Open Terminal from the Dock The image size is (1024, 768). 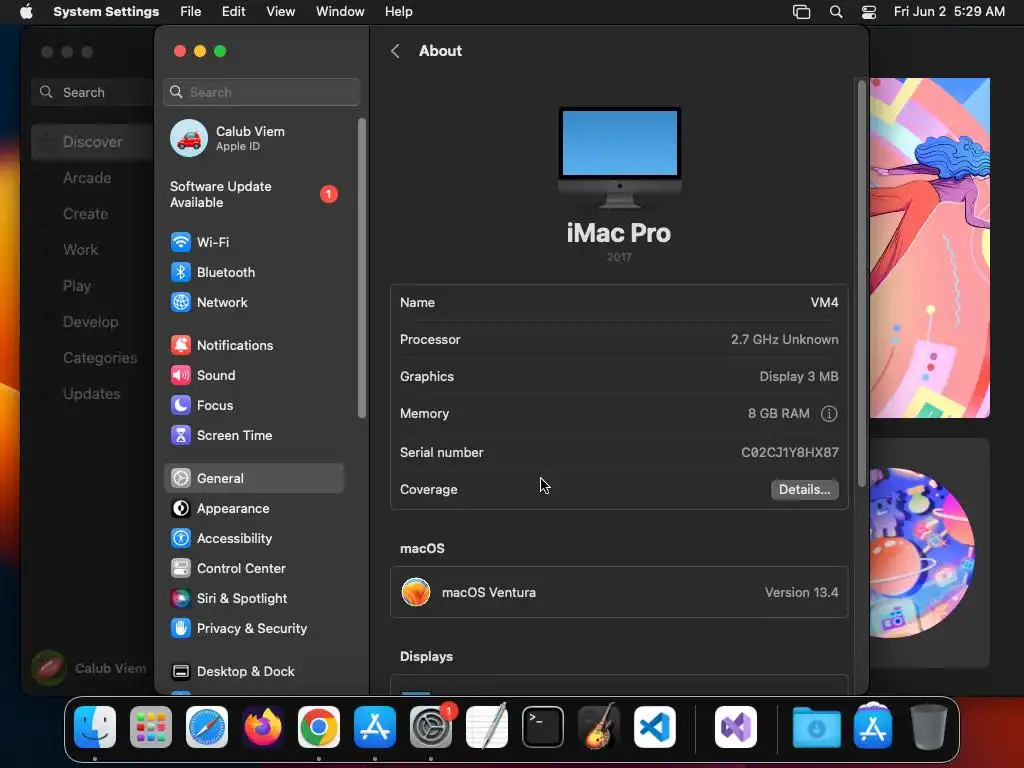point(543,727)
